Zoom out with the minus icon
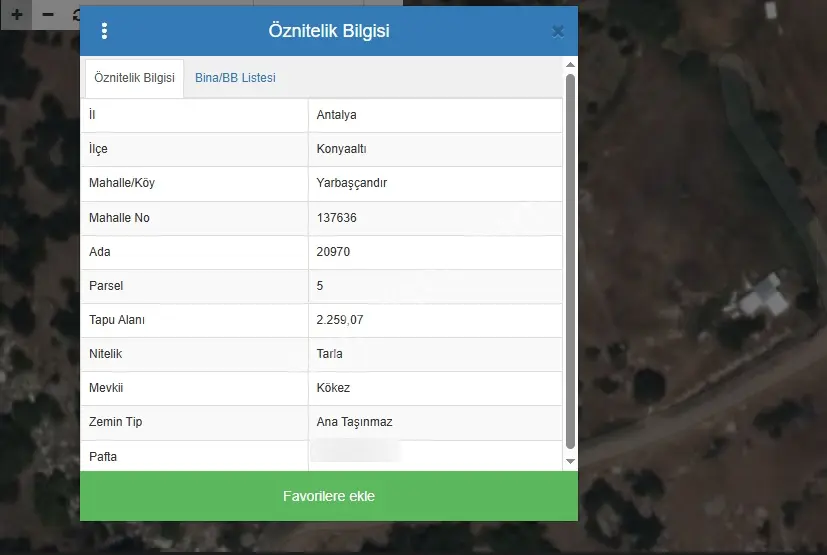The image size is (827, 555). click(48, 14)
